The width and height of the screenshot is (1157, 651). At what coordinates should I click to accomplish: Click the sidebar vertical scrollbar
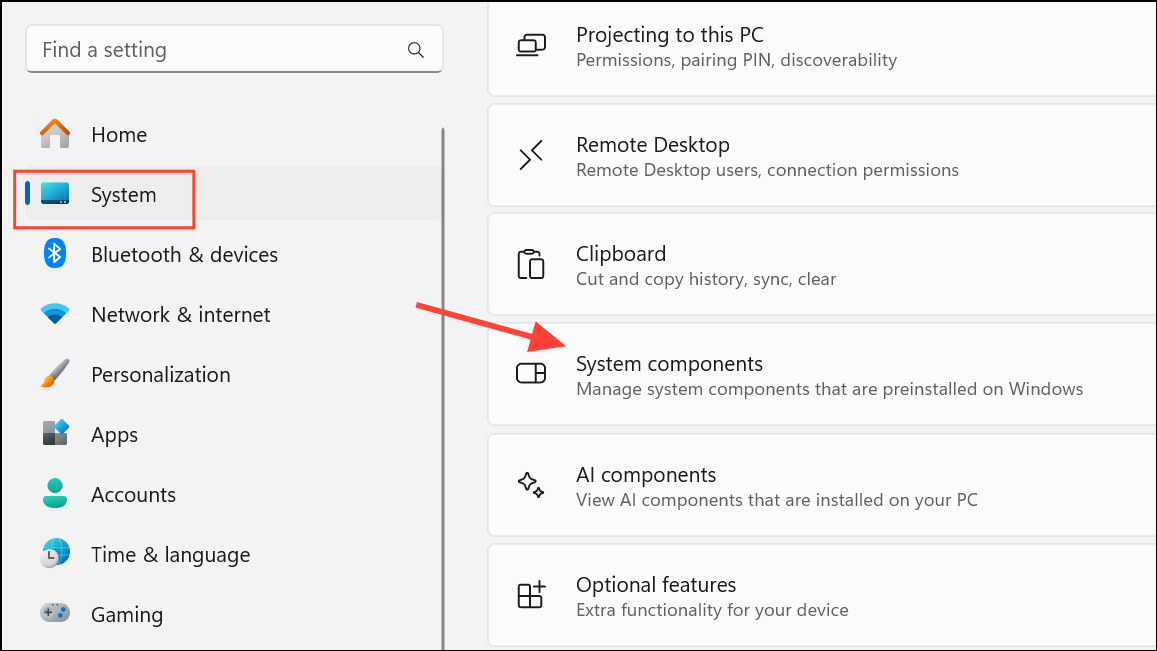click(x=443, y=388)
